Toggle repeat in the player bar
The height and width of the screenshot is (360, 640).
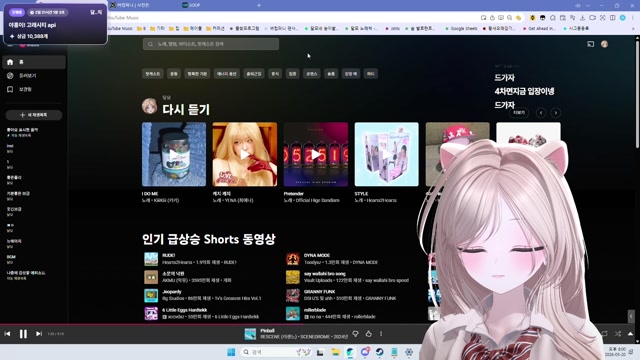click(604, 334)
